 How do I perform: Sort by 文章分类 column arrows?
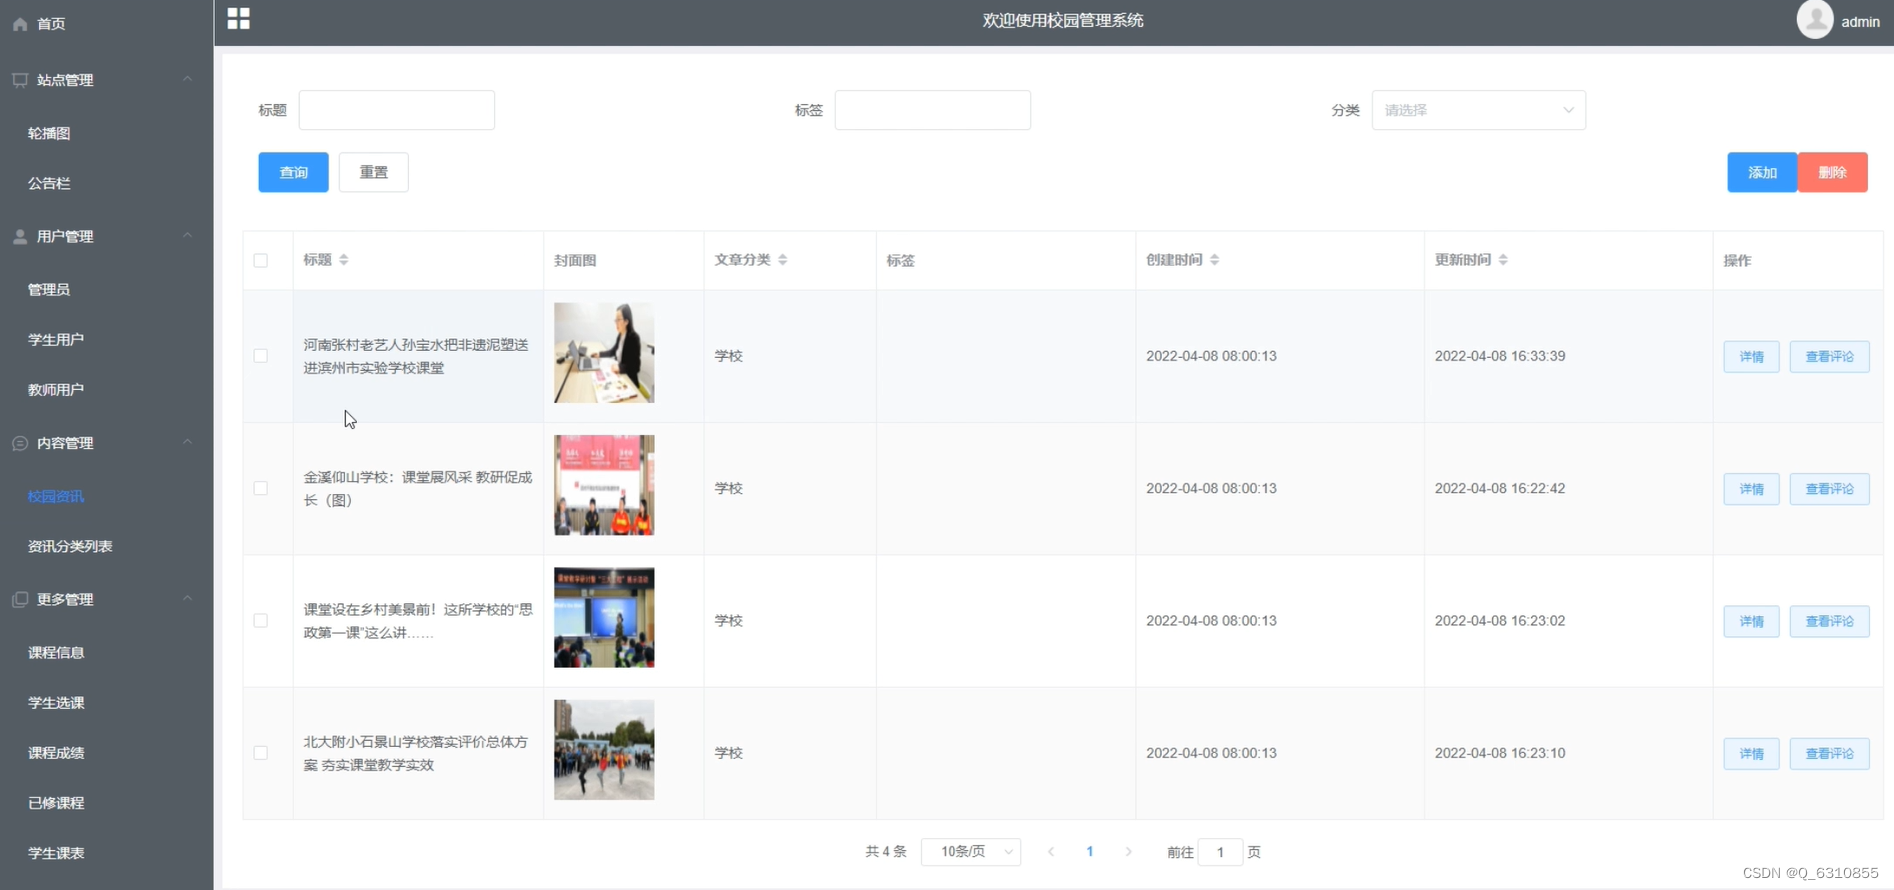[783, 260]
